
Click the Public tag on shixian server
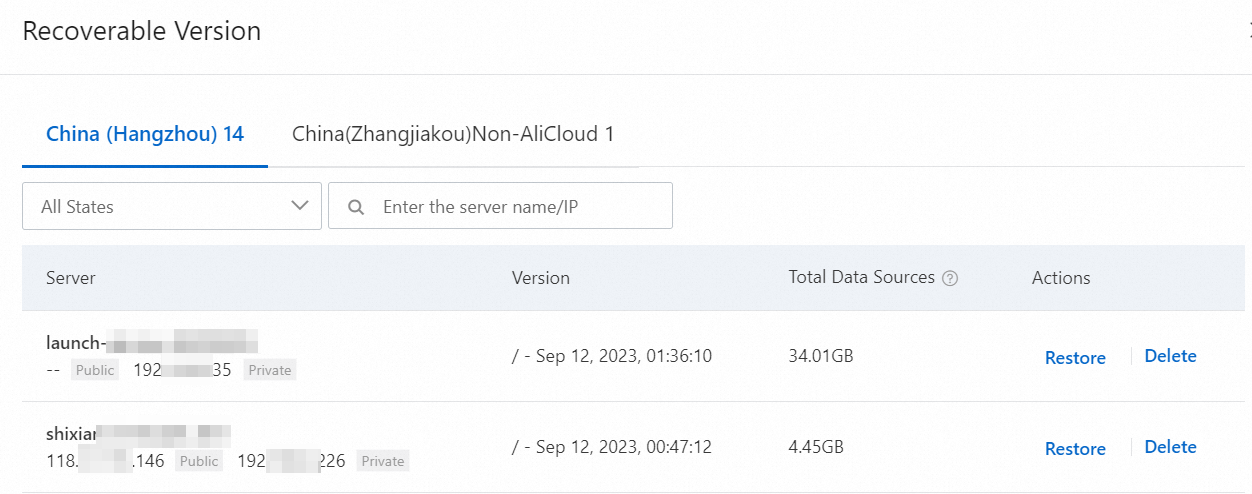coord(199,461)
